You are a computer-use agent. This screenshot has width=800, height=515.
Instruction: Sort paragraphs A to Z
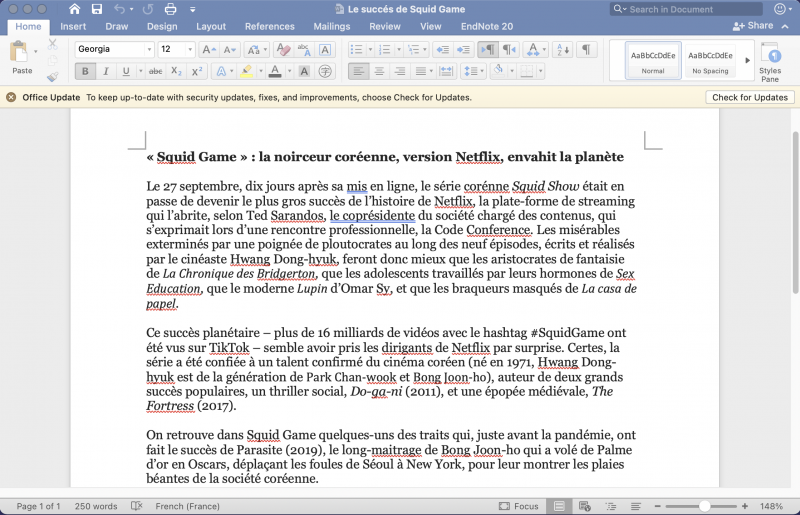563,50
